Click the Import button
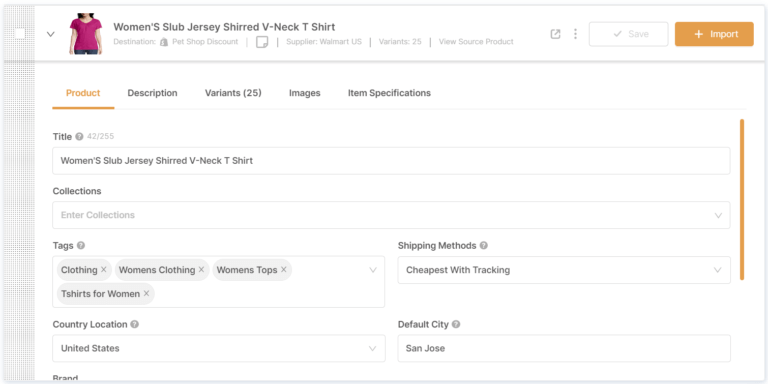 (714, 34)
